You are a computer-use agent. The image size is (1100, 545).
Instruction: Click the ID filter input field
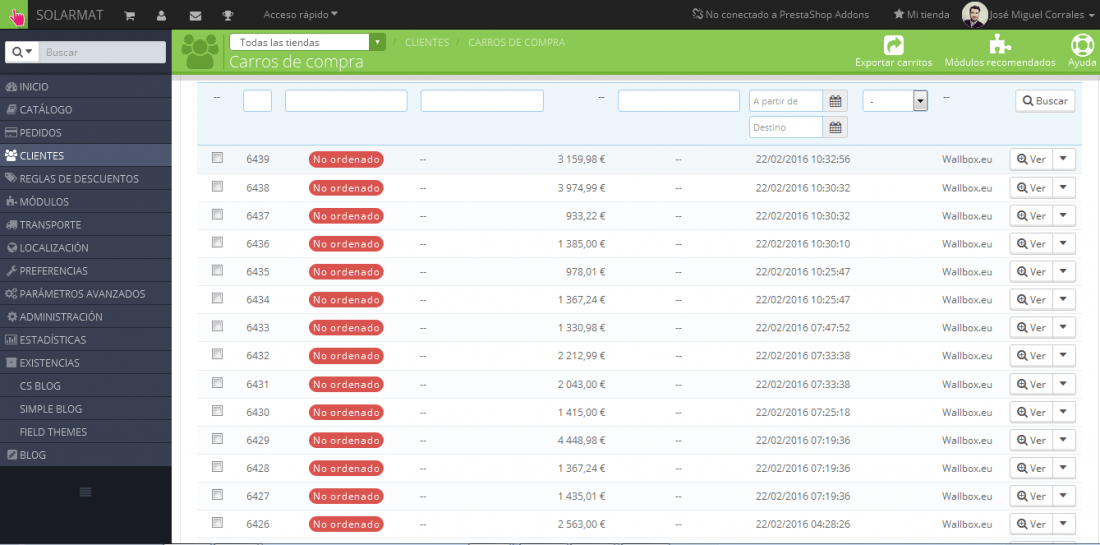(x=257, y=101)
